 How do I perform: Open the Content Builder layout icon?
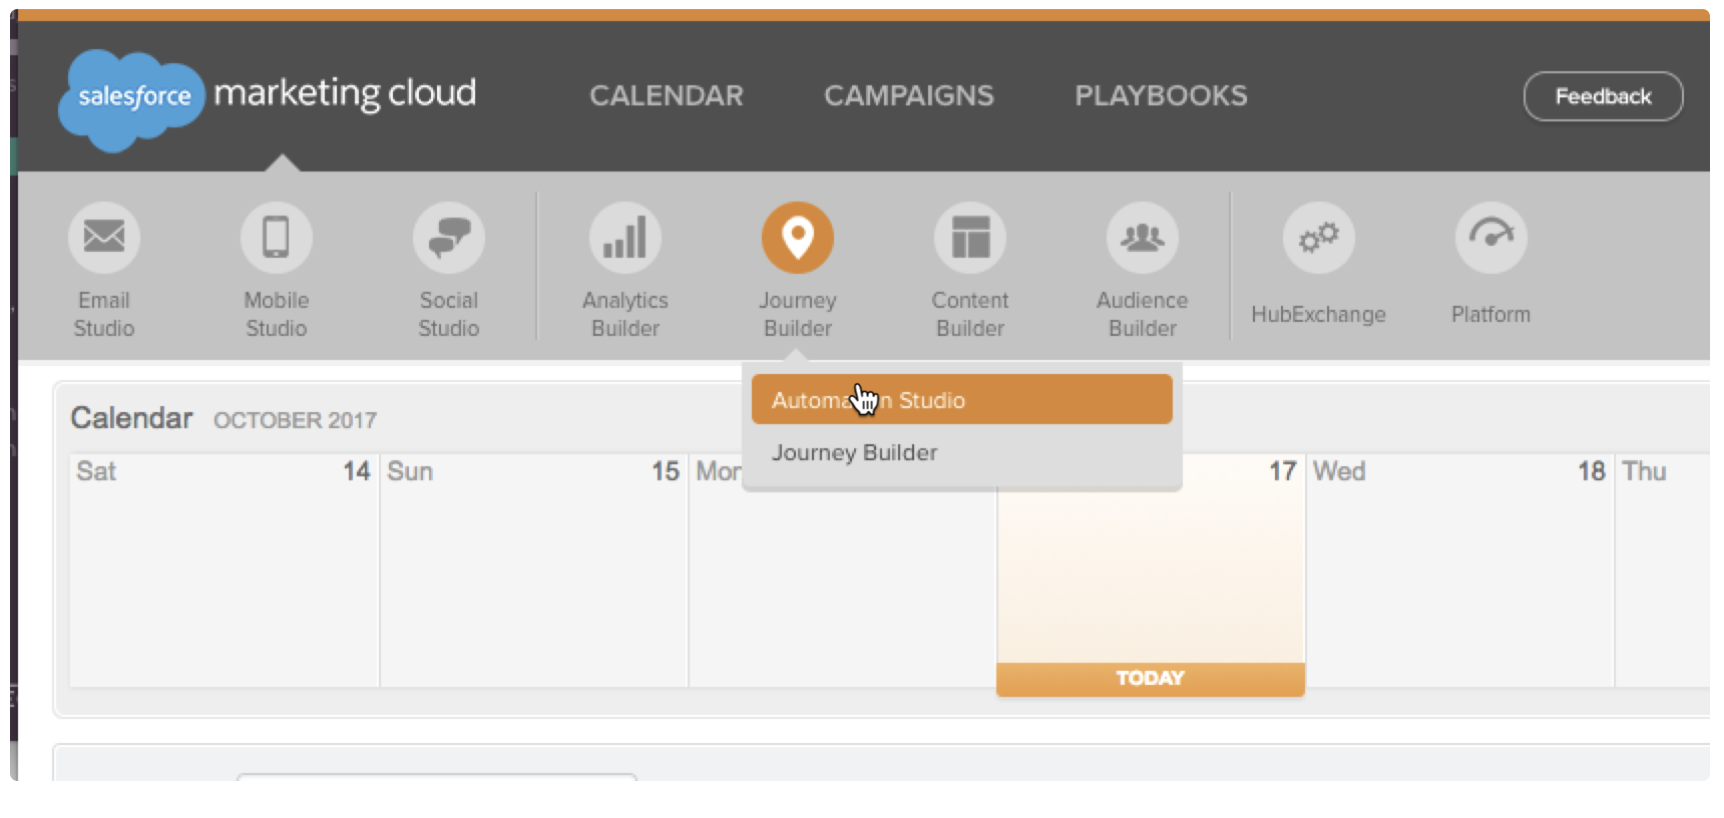coord(970,237)
